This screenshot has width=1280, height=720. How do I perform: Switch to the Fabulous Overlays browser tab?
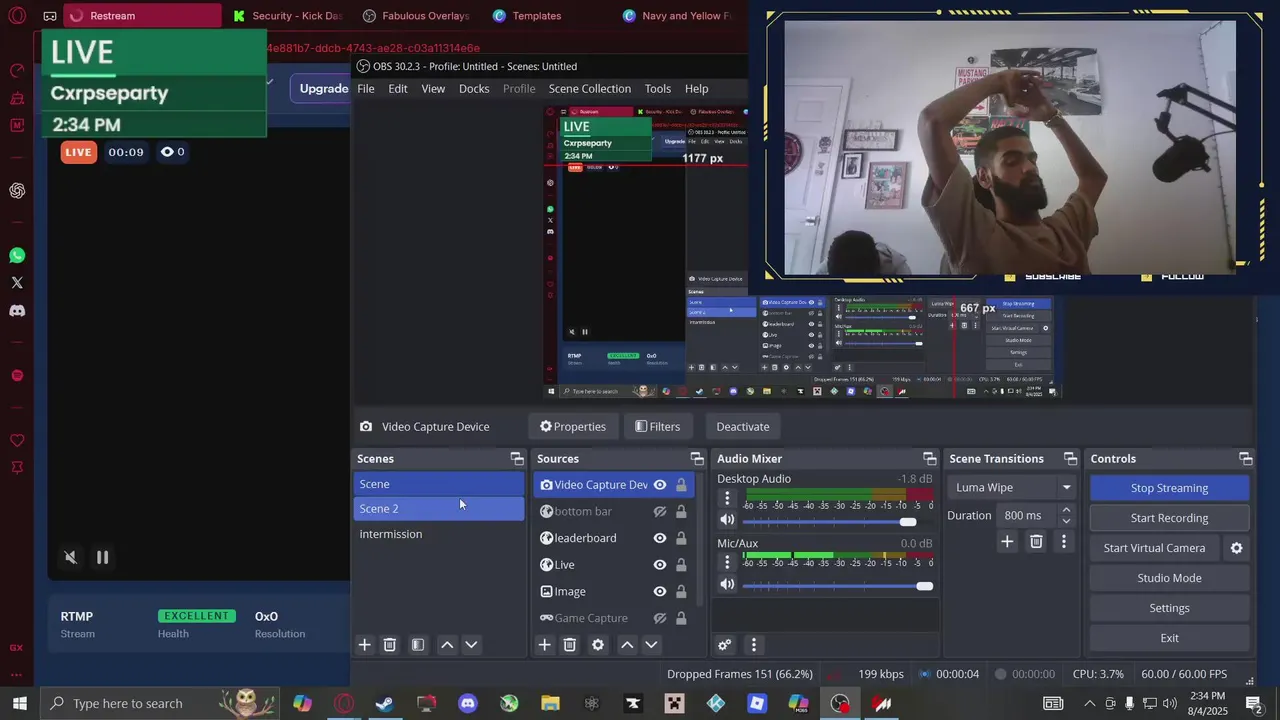(x=416, y=16)
